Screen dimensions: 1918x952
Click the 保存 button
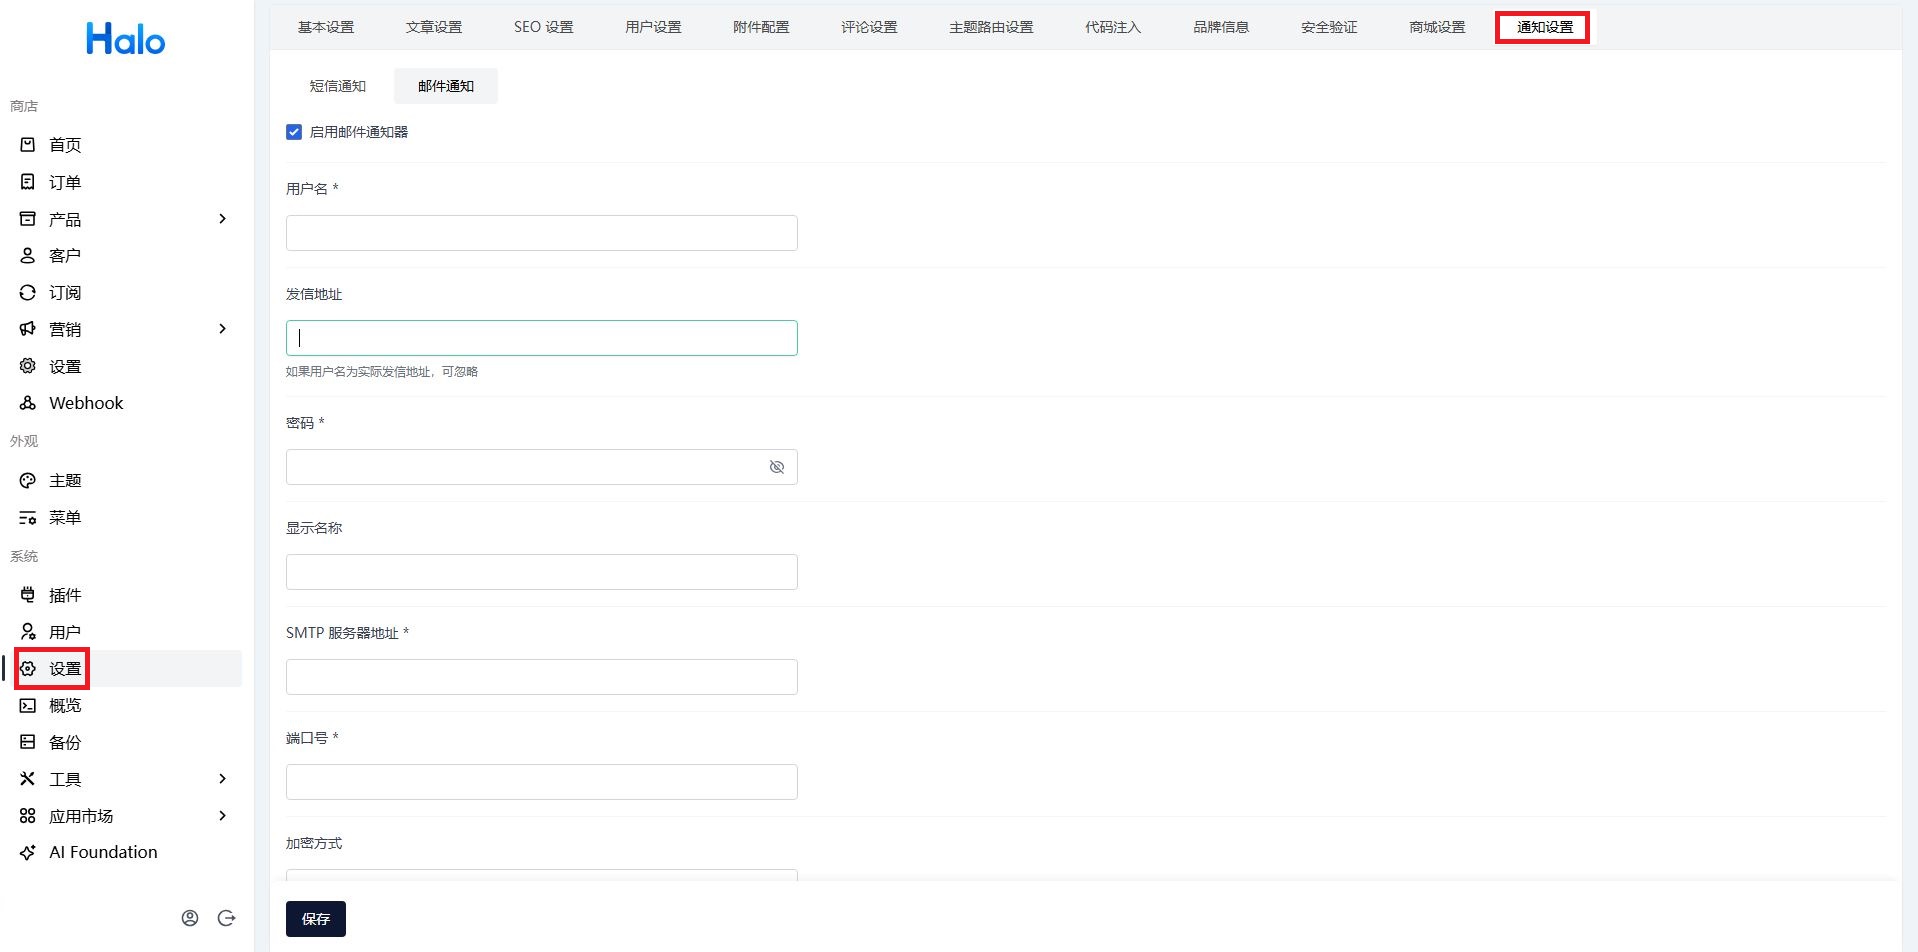(x=316, y=919)
